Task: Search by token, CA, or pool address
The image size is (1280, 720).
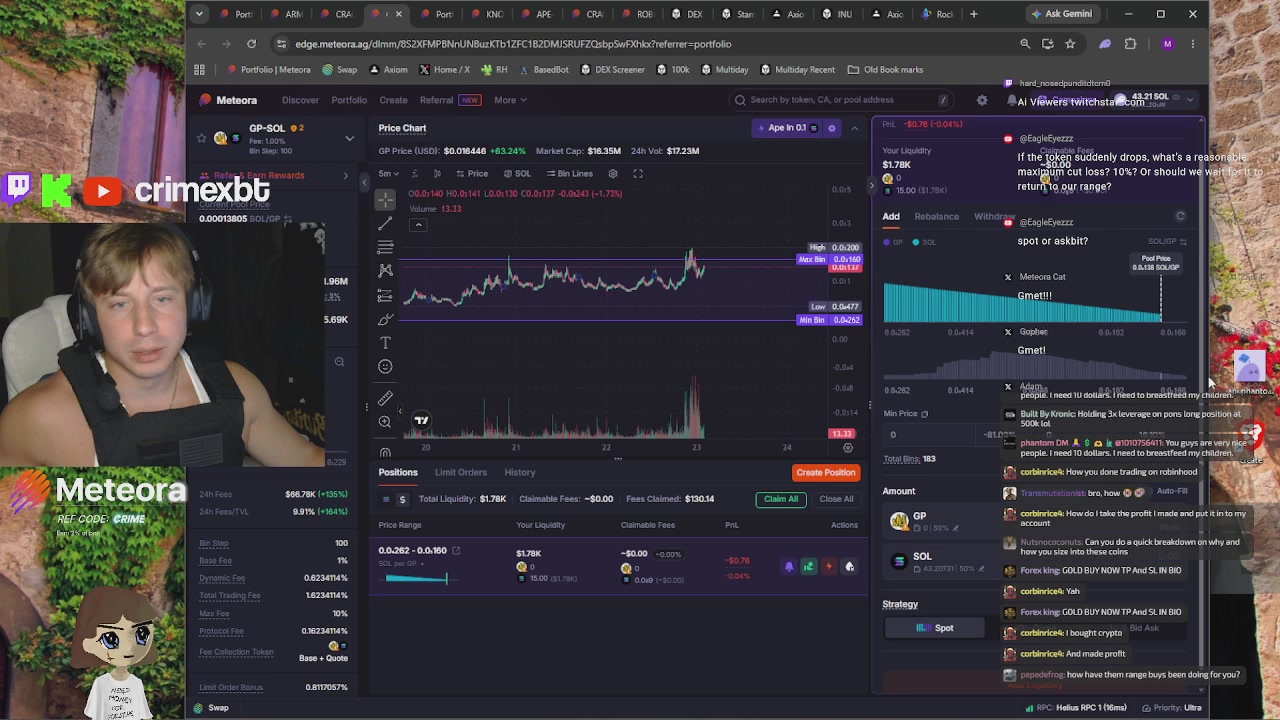Action: click(x=840, y=100)
